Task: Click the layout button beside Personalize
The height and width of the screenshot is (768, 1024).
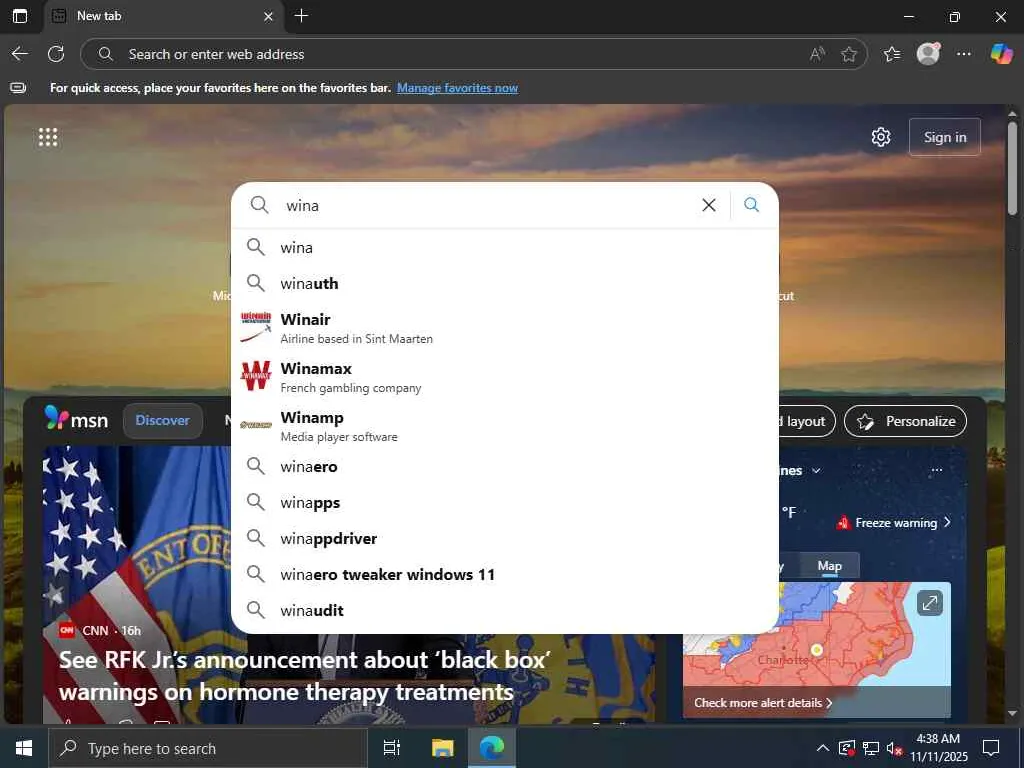Action: (x=806, y=421)
